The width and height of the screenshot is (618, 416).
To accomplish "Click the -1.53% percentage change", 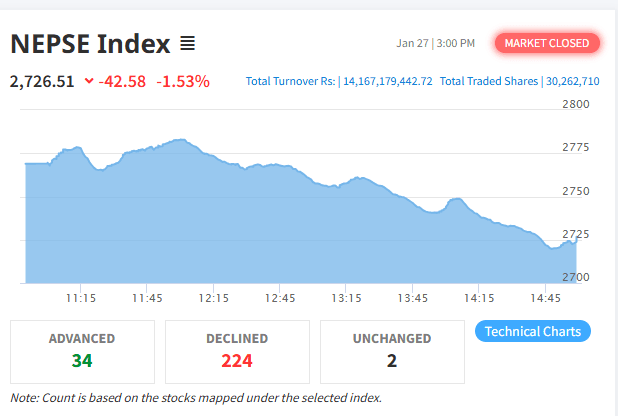I will pos(182,82).
